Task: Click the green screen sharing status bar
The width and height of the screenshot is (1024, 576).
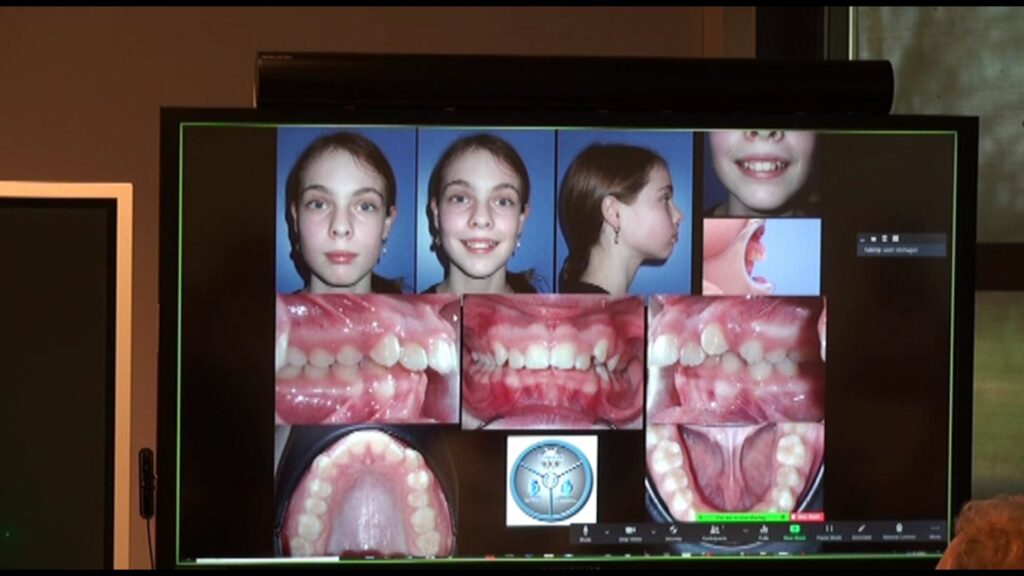Action: tap(742, 517)
